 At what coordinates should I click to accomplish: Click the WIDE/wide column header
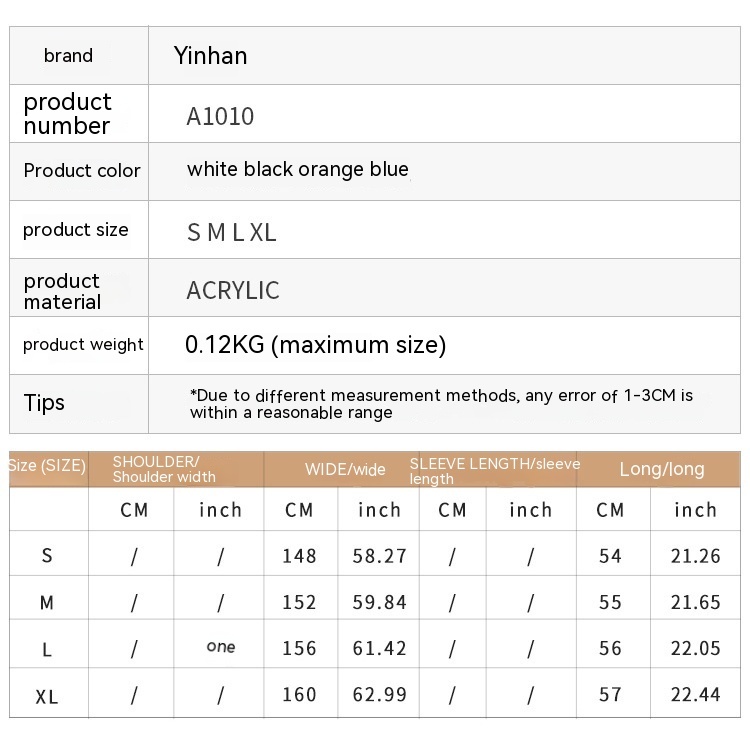coord(345,469)
